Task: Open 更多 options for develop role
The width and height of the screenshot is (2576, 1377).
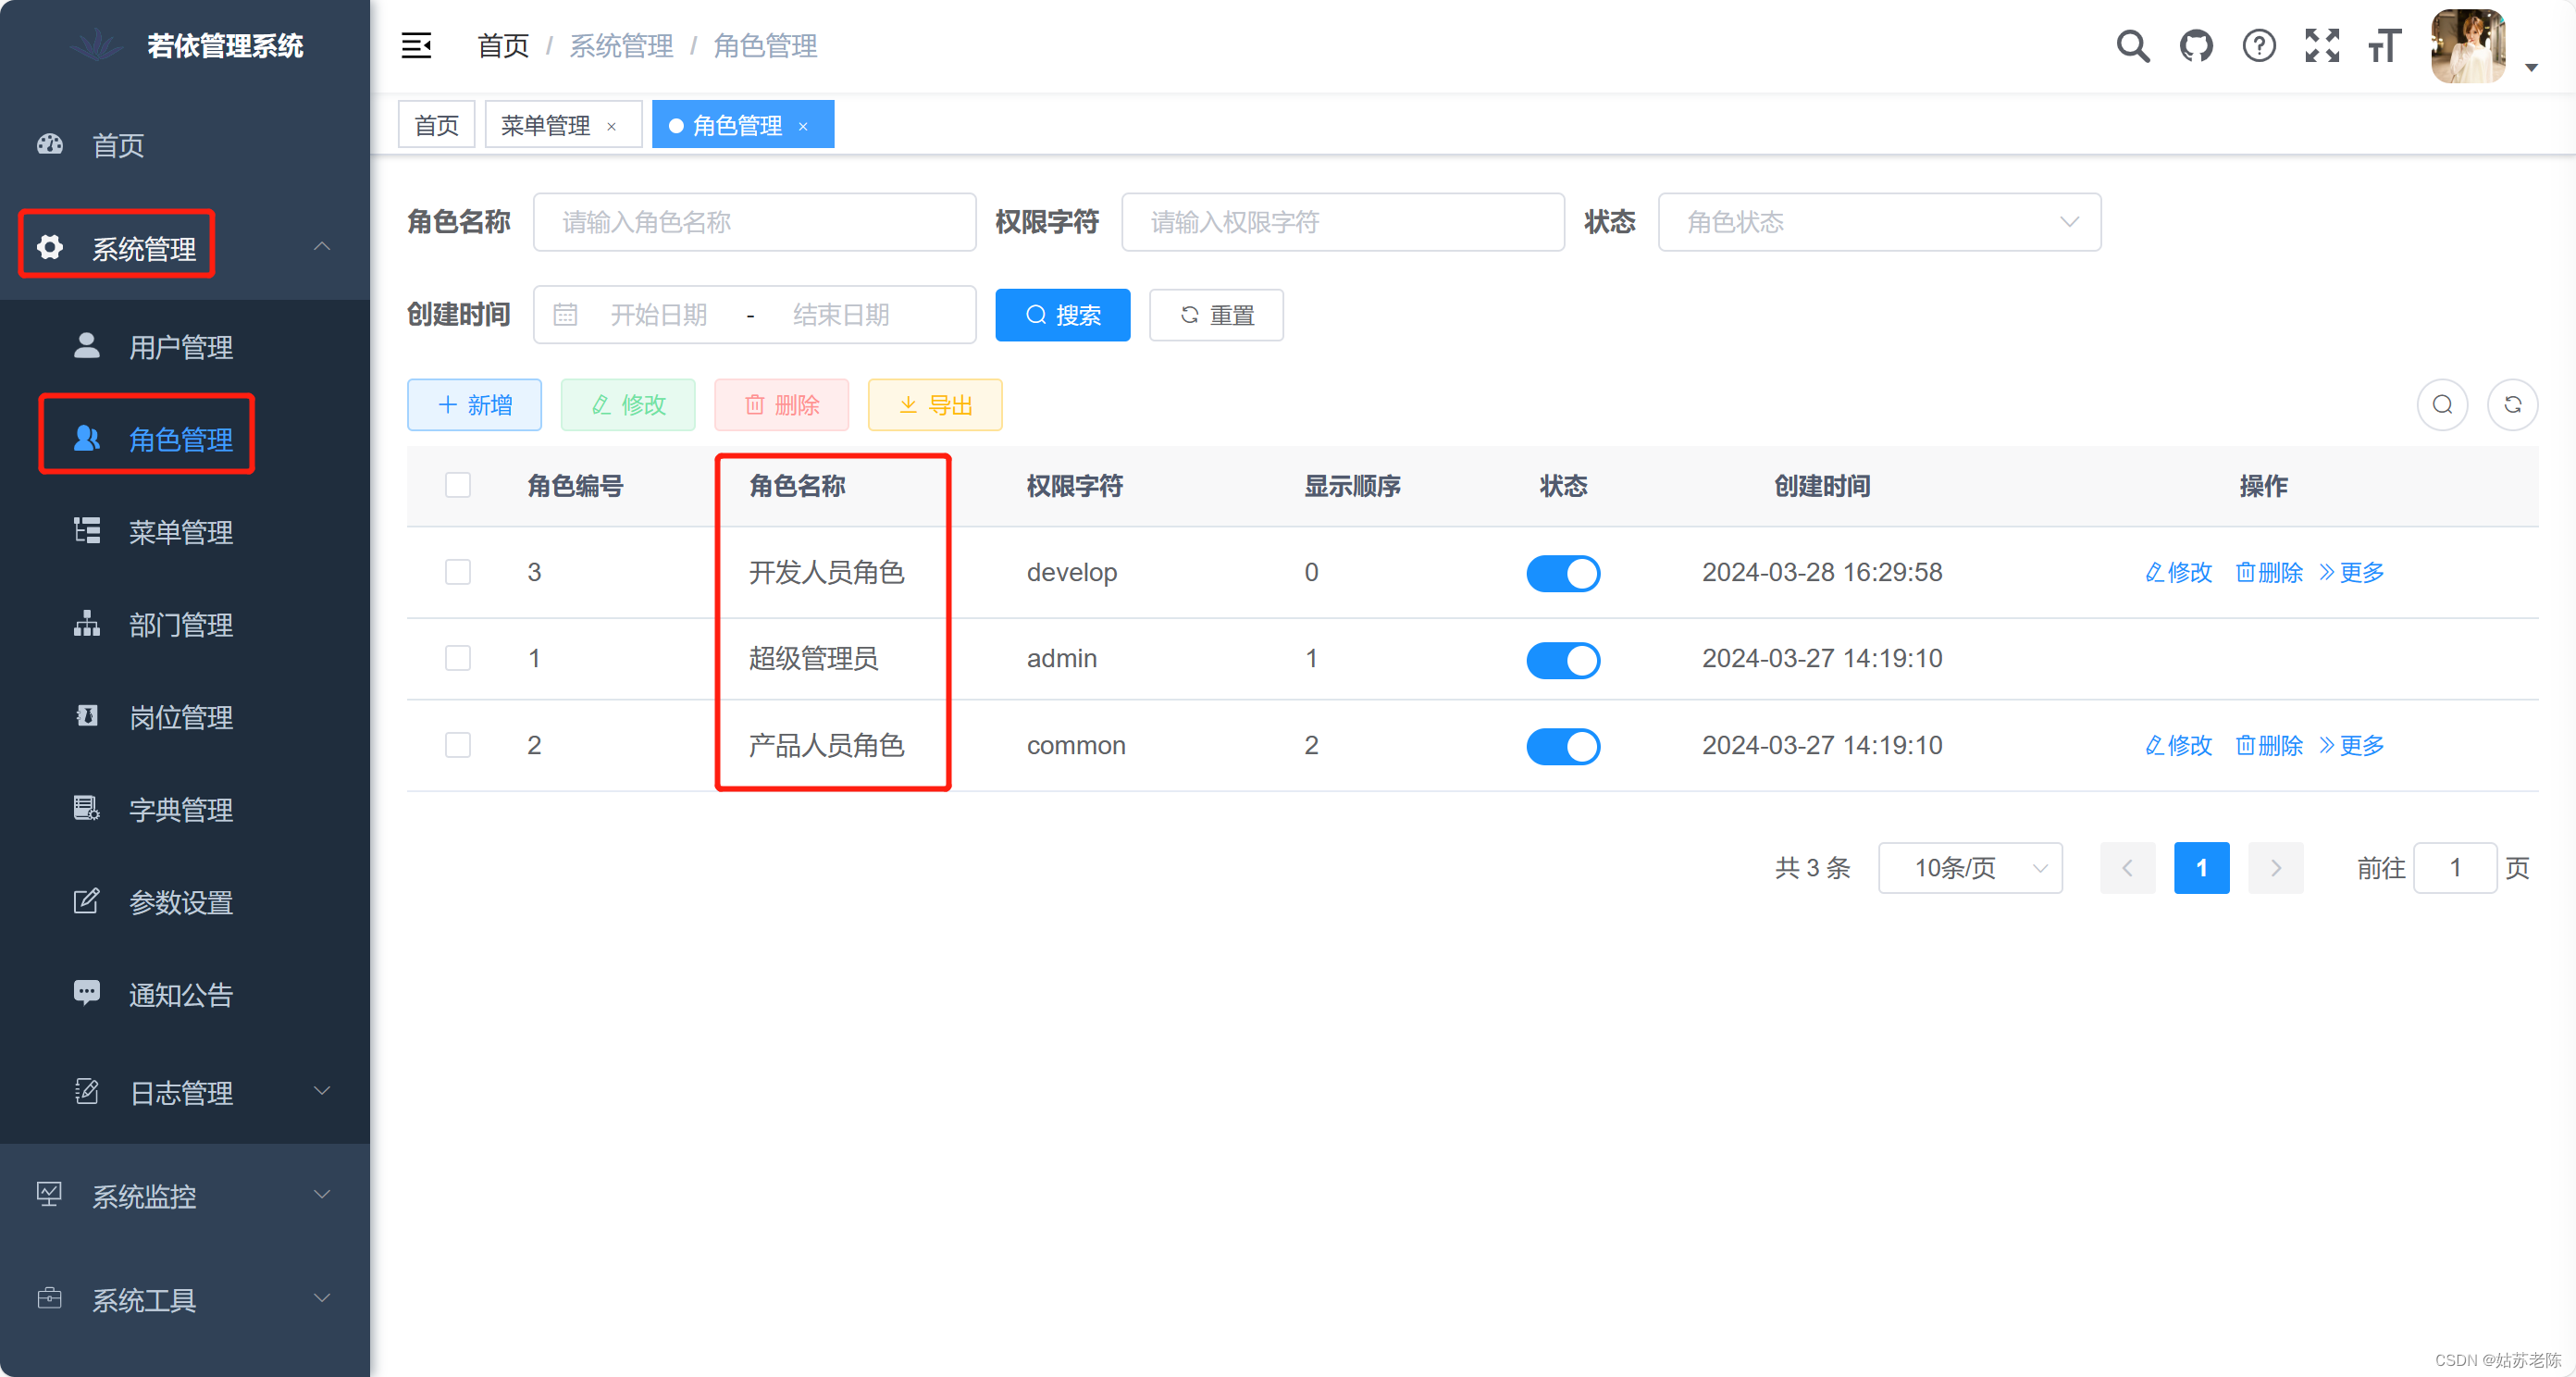Action: (x=2352, y=573)
